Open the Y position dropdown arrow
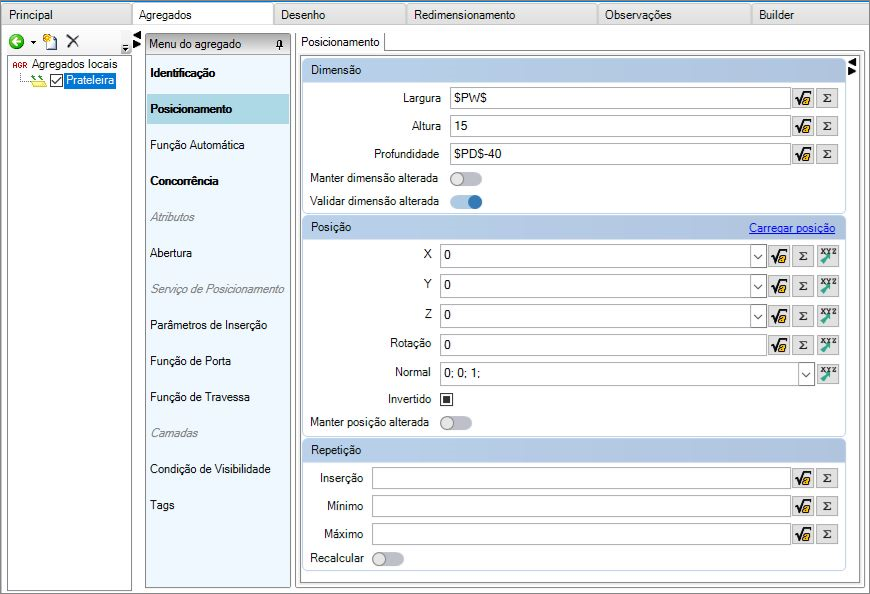Viewport: 870px width, 594px height. pos(758,286)
